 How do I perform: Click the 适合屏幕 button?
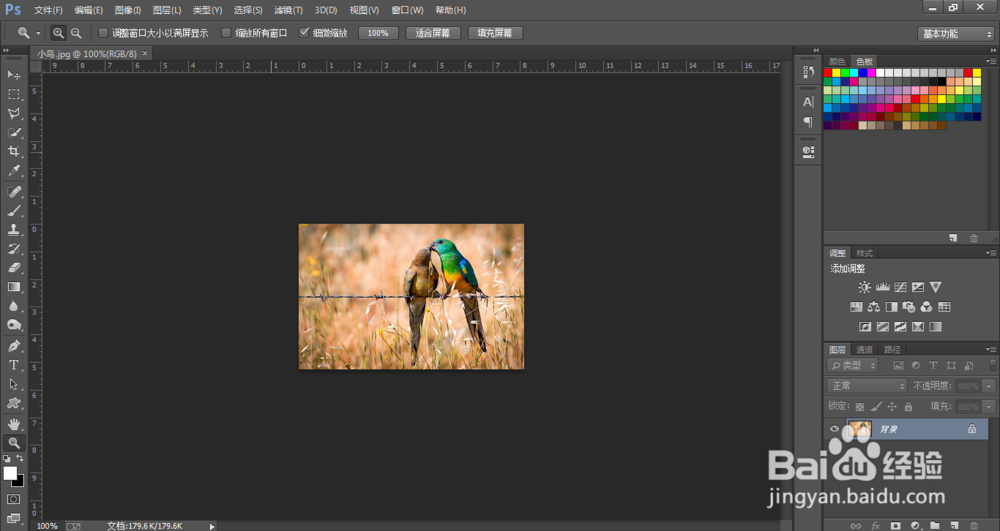click(x=433, y=33)
